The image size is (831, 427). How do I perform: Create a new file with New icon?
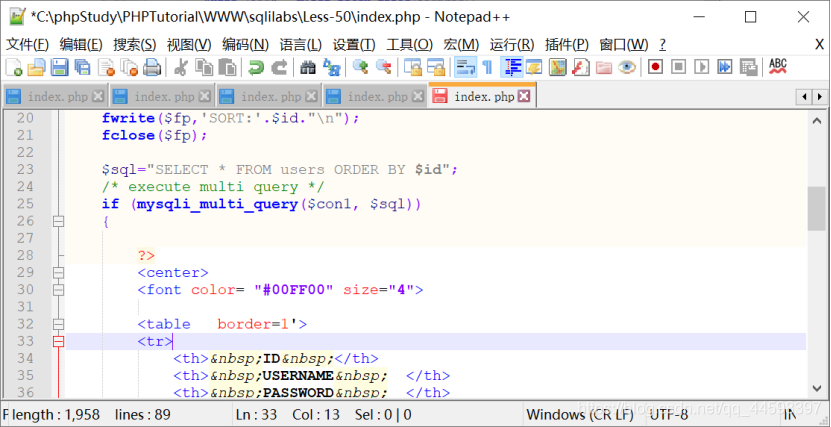14,67
